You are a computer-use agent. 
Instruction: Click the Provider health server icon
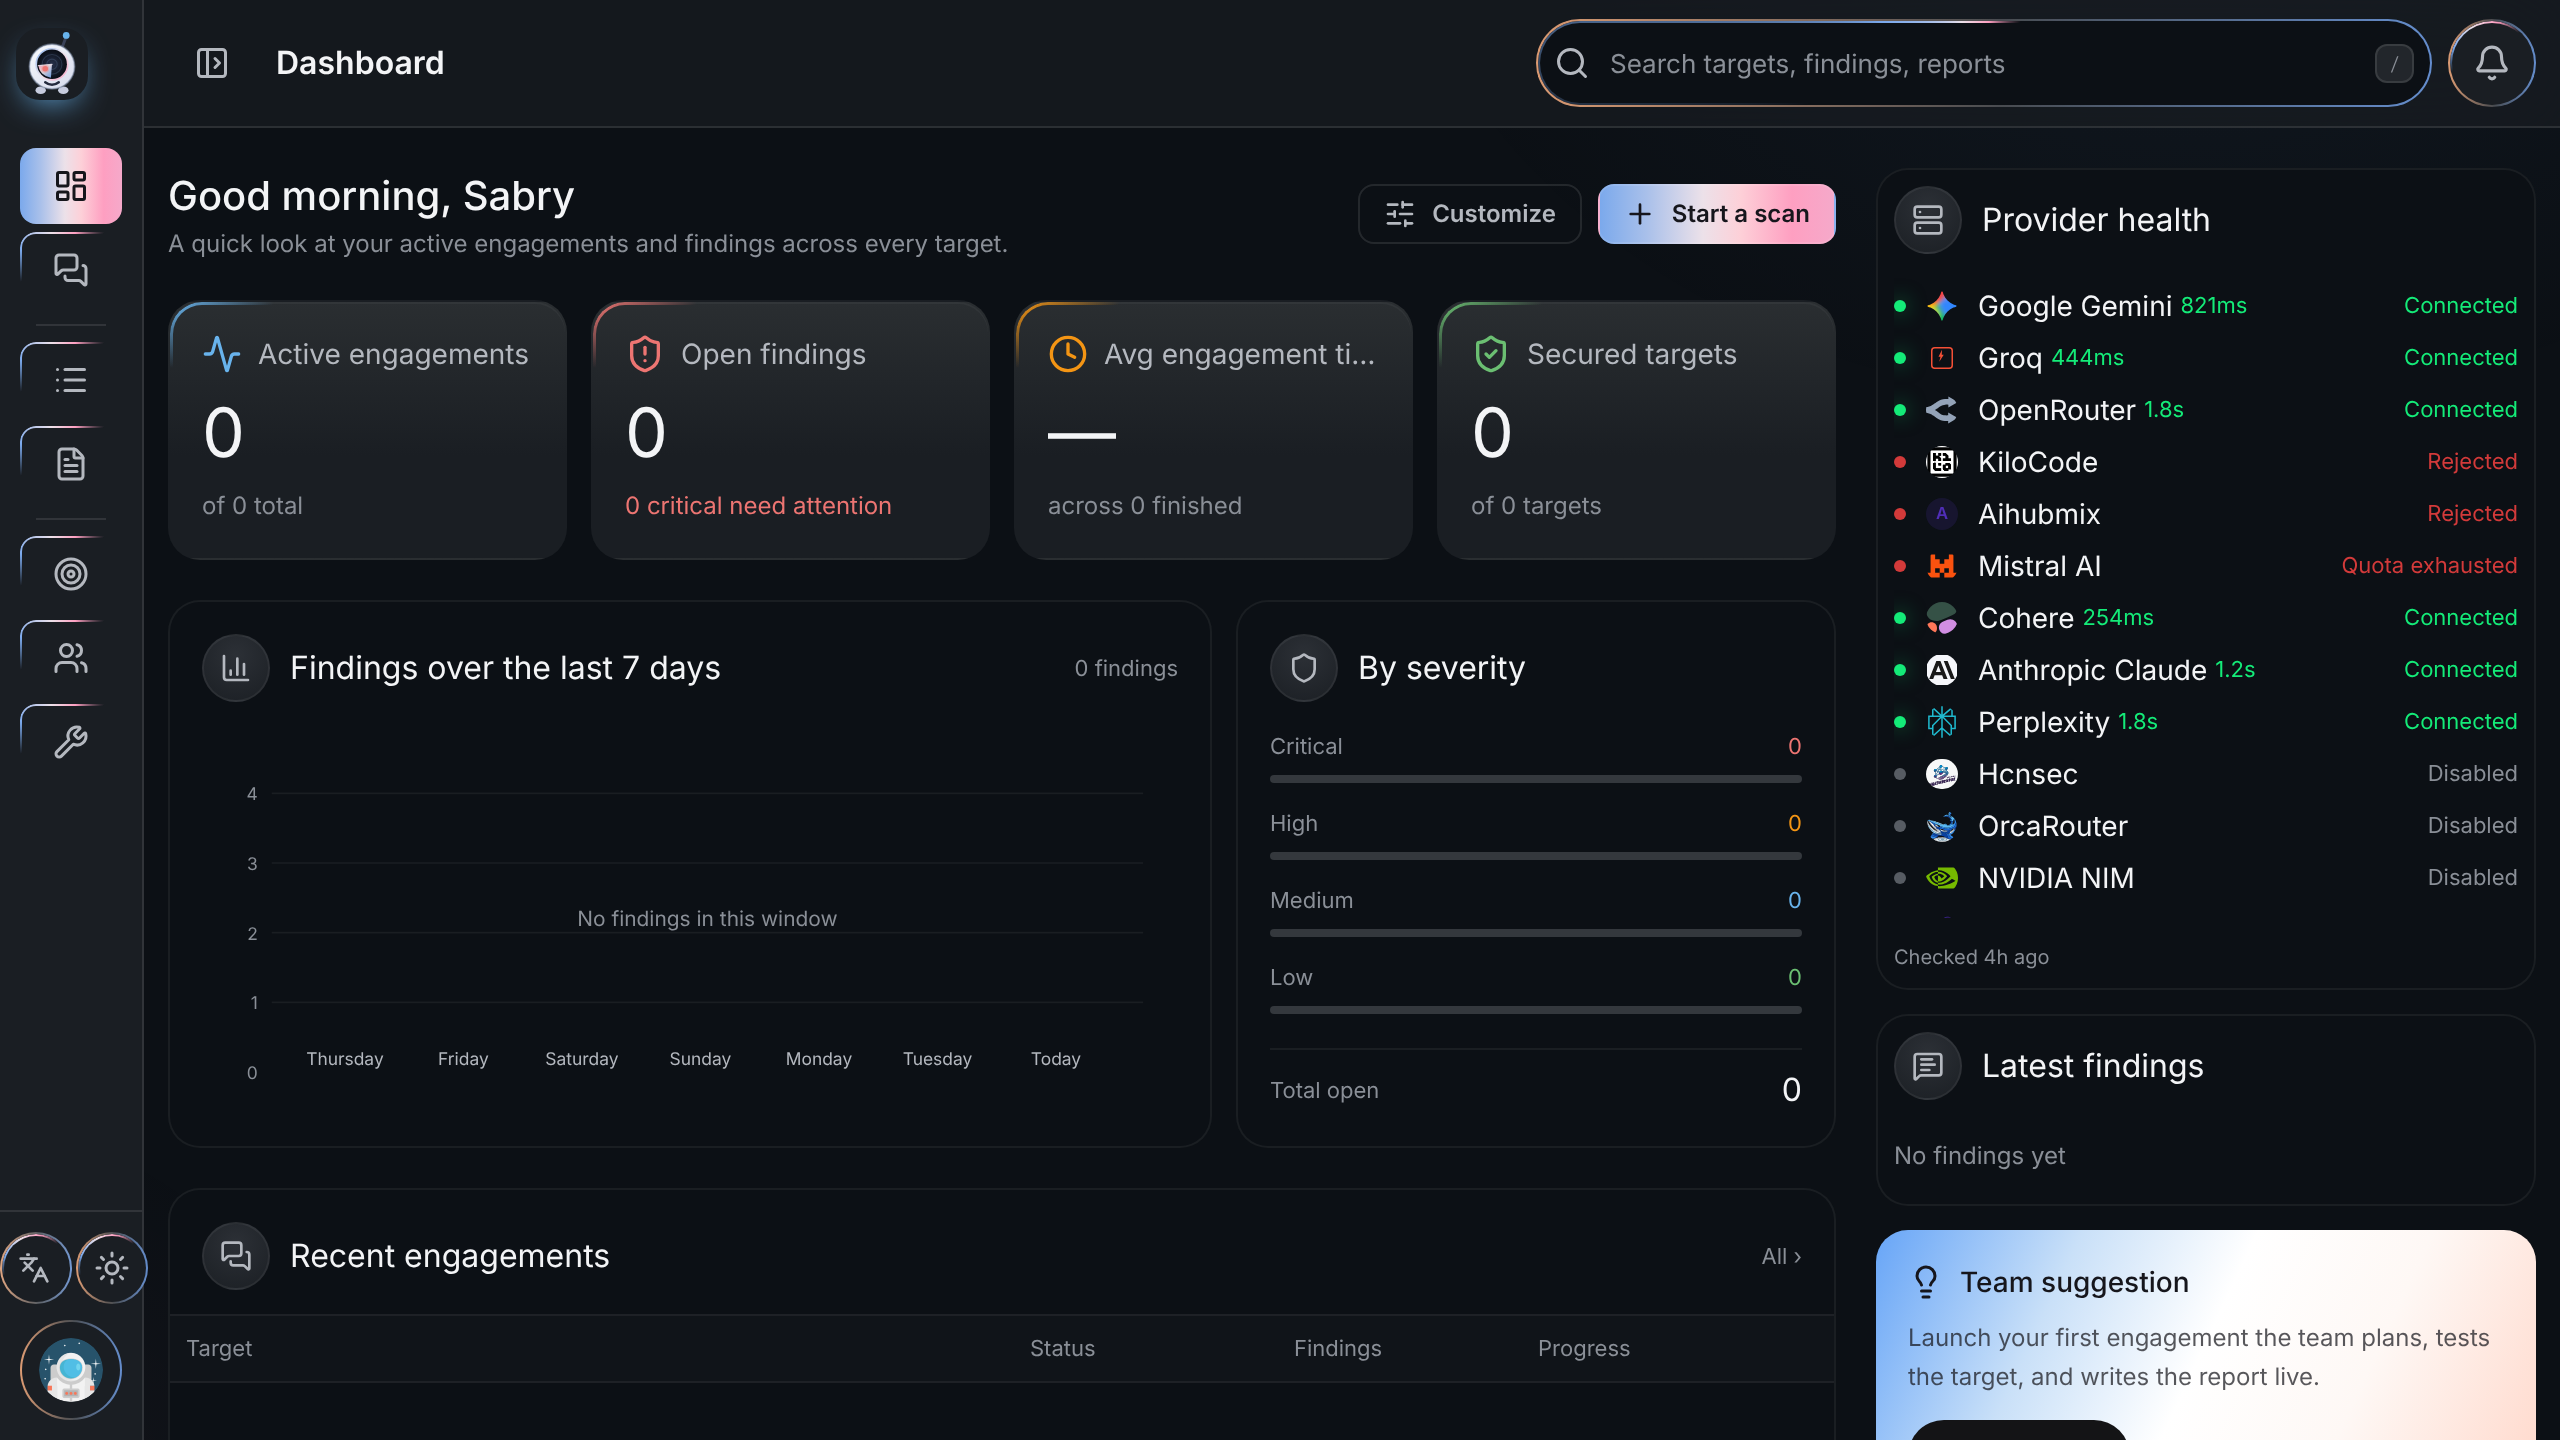tap(1928, 220)
